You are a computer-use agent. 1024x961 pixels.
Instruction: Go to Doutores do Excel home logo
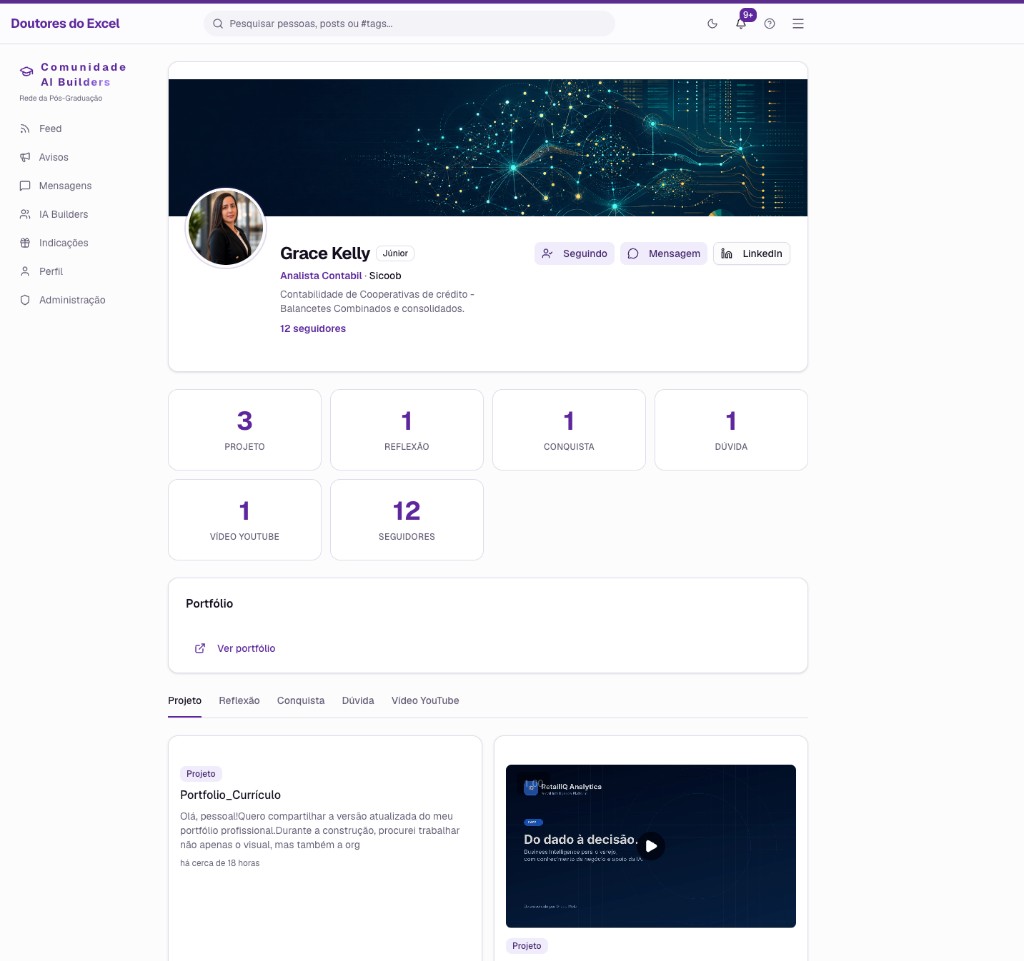[65, 24]
